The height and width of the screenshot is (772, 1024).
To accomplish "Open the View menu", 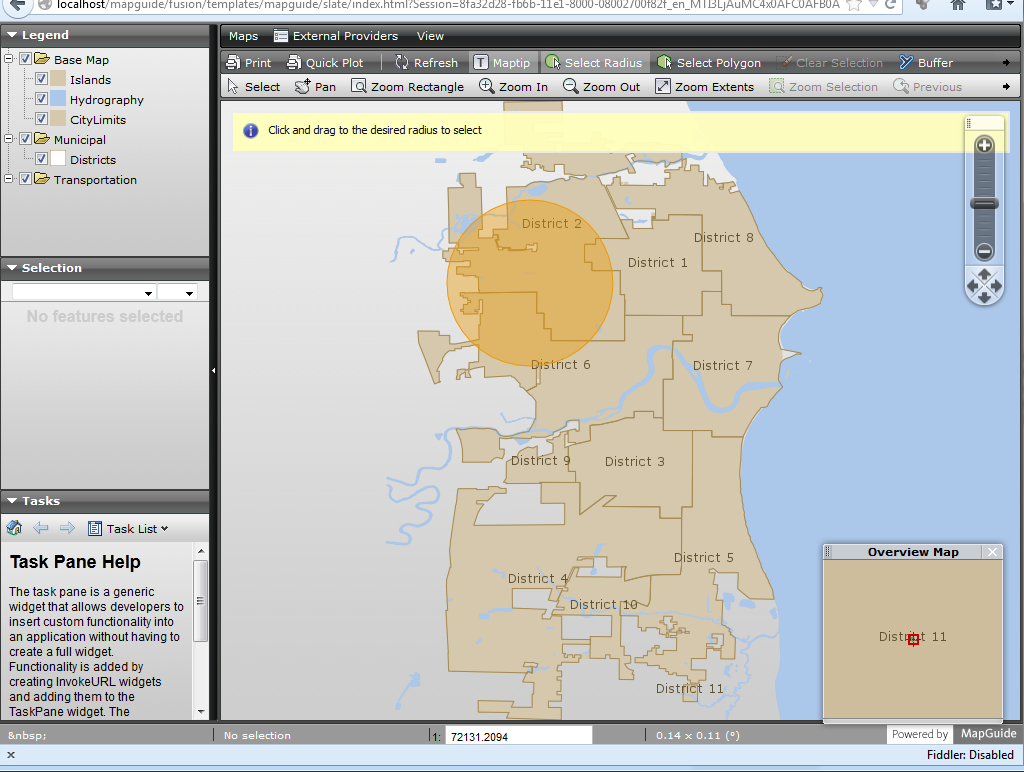I will pyautogui.click(x=430, y=36).
